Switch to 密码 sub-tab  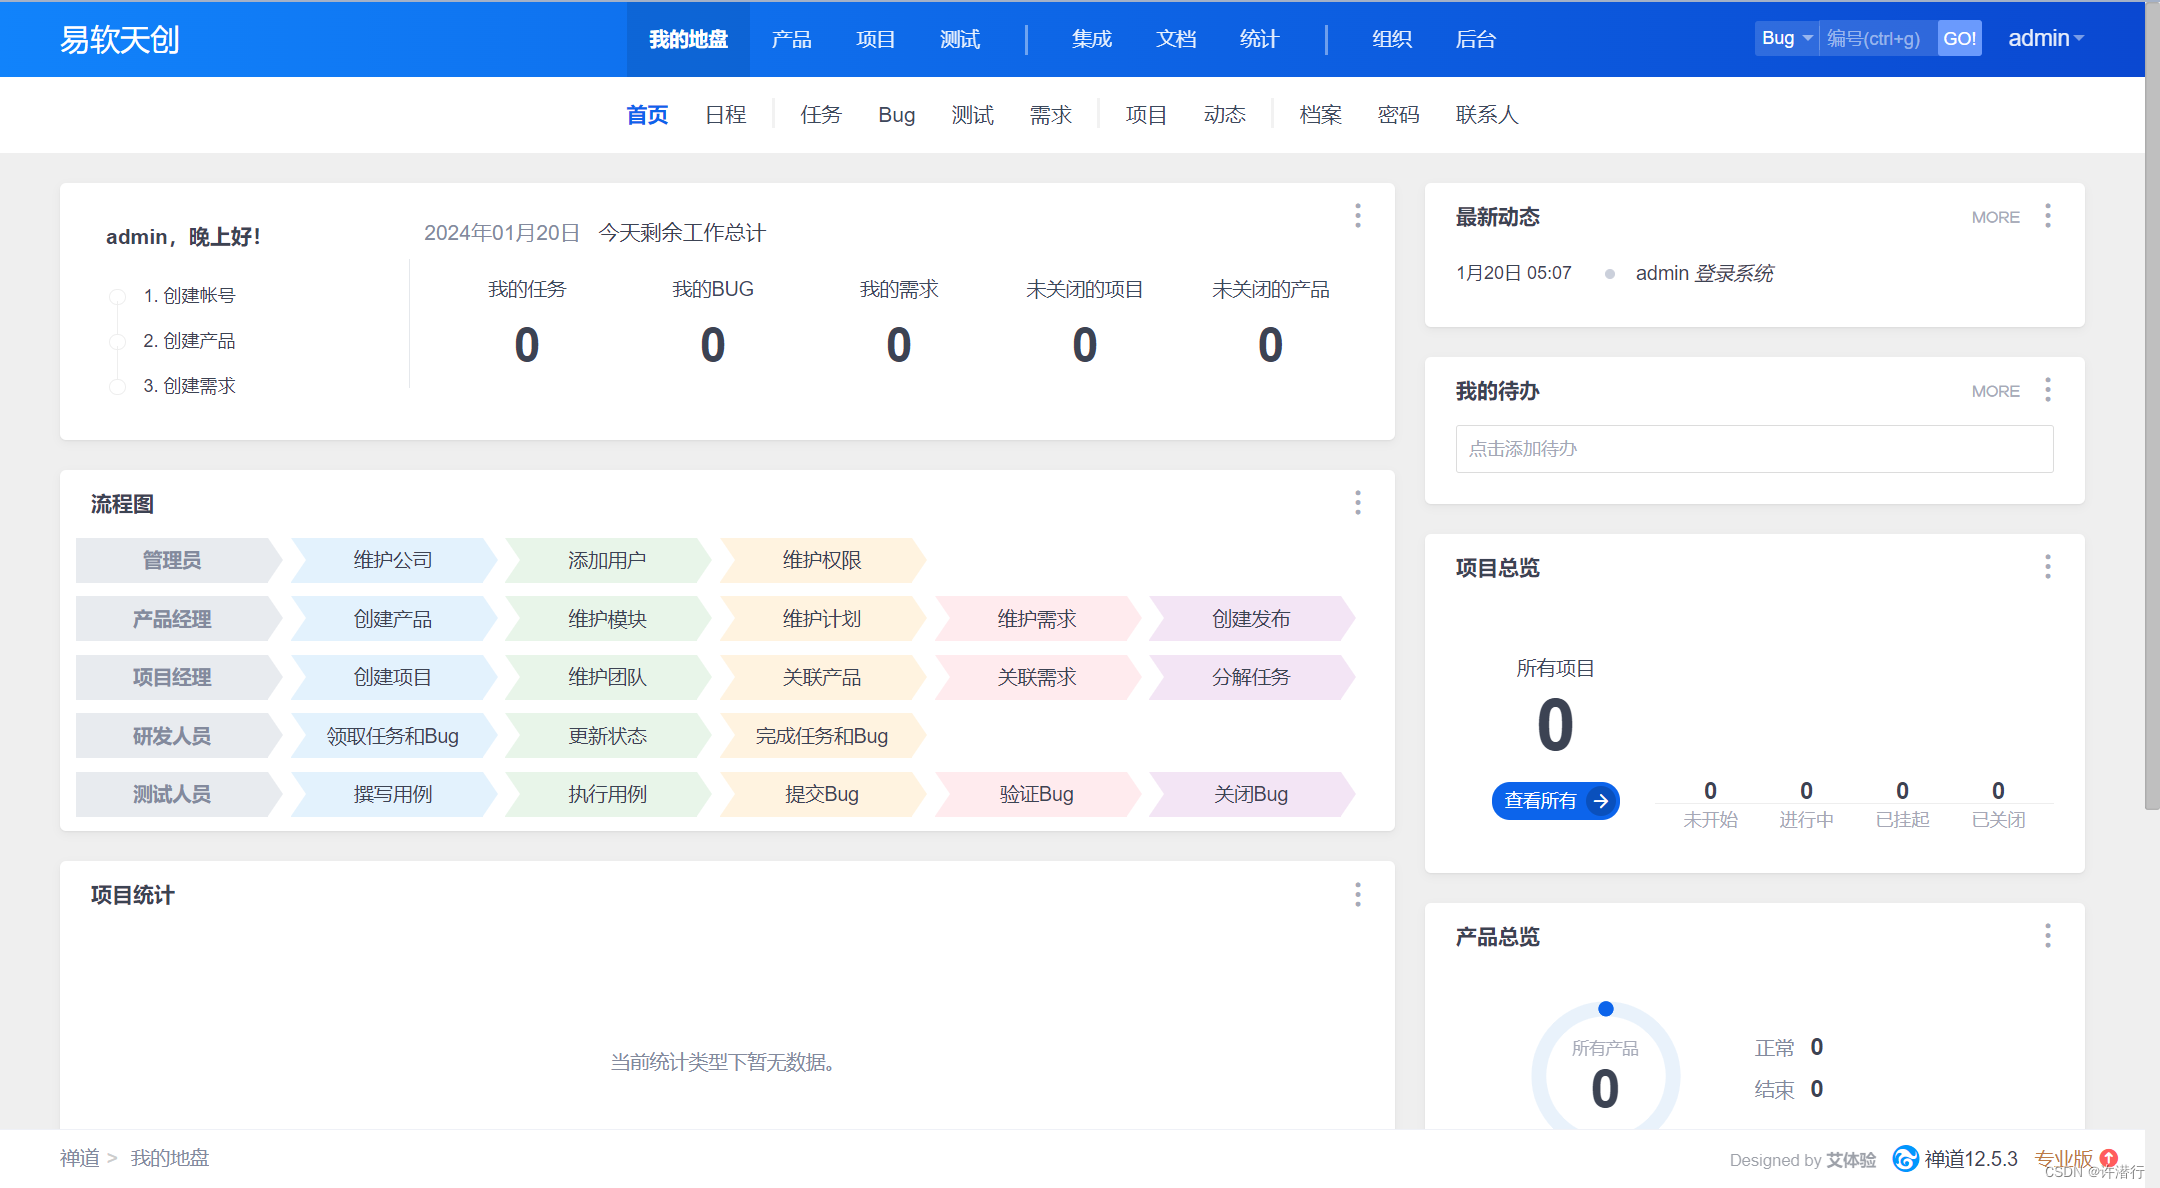[x=1398, y=115]
